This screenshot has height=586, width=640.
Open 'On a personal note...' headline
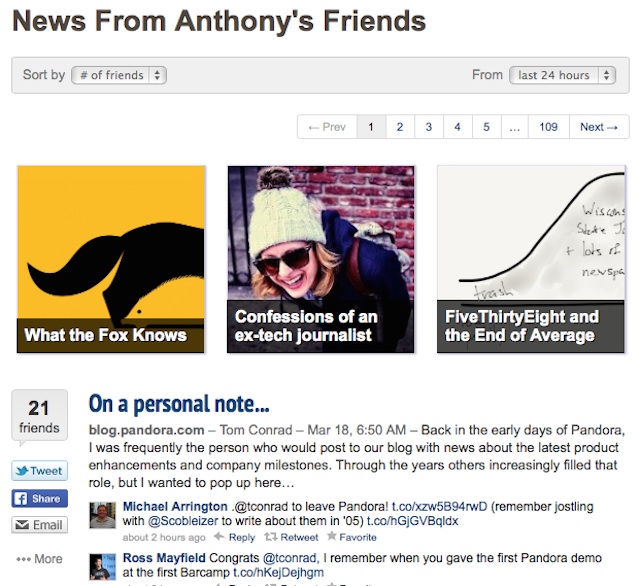pyautogui.click(x=179, y=404)
